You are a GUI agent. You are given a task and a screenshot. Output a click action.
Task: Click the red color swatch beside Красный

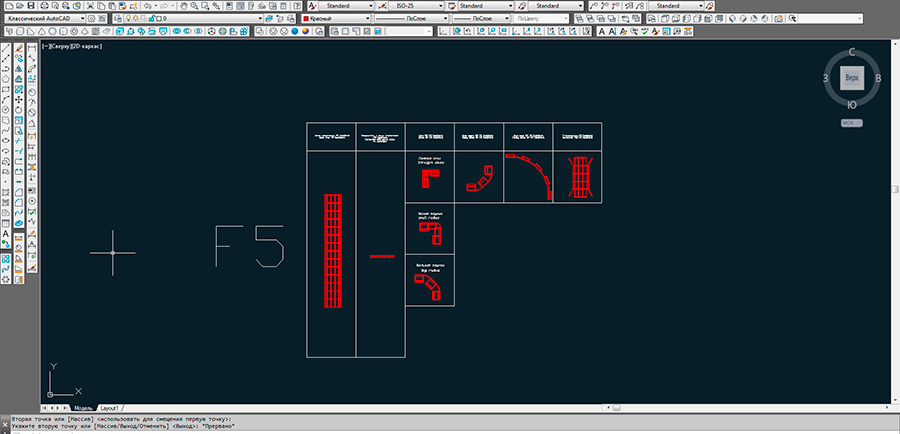pyautogui.click(x=307, y=18)
